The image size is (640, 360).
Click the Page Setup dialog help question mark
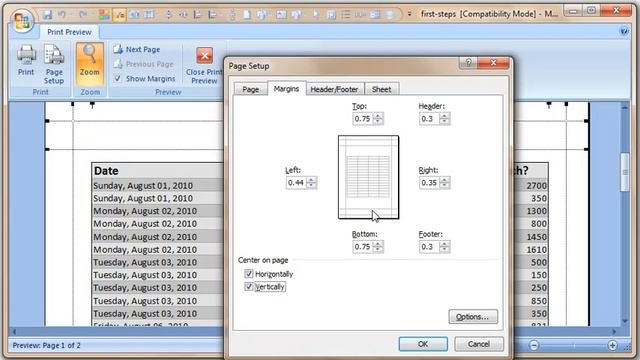pos(469,62)
